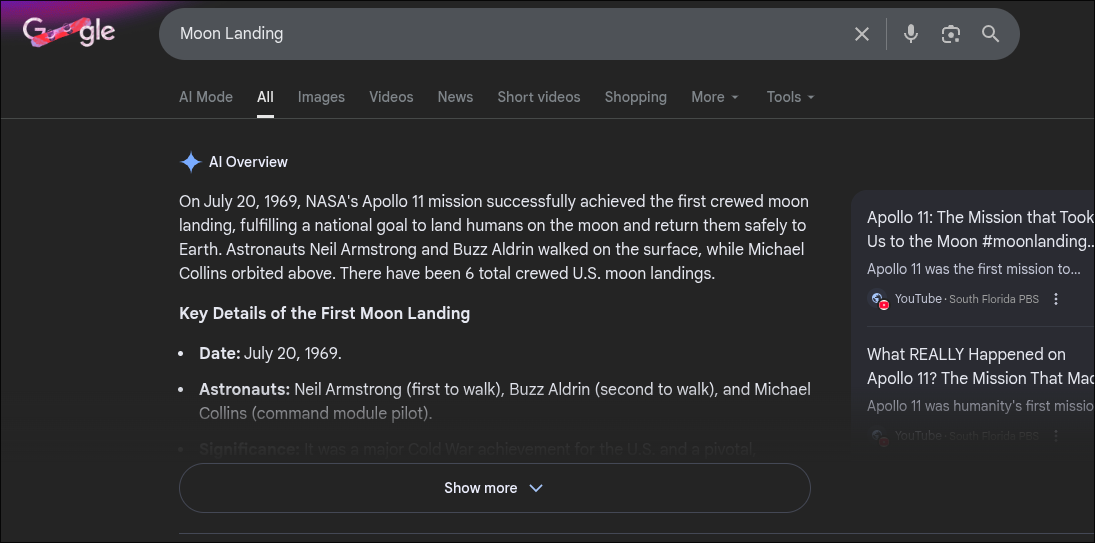Open 'What REALLY Happened on Apollo 11' link

tap(966, 366)
